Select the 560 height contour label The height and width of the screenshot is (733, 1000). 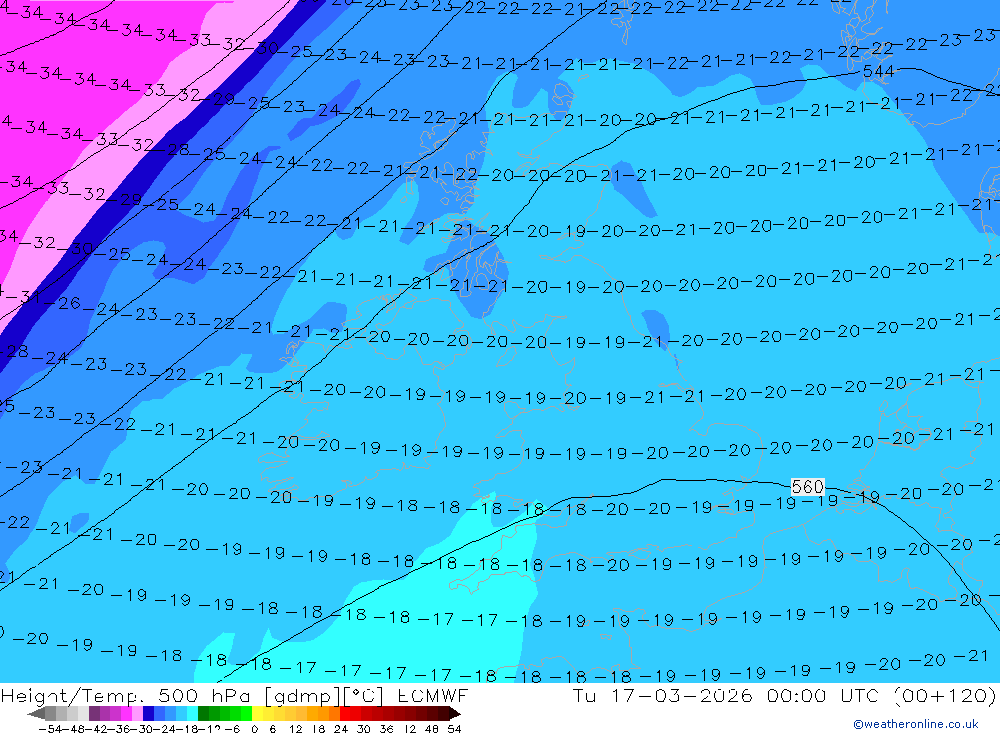point(807,487)
